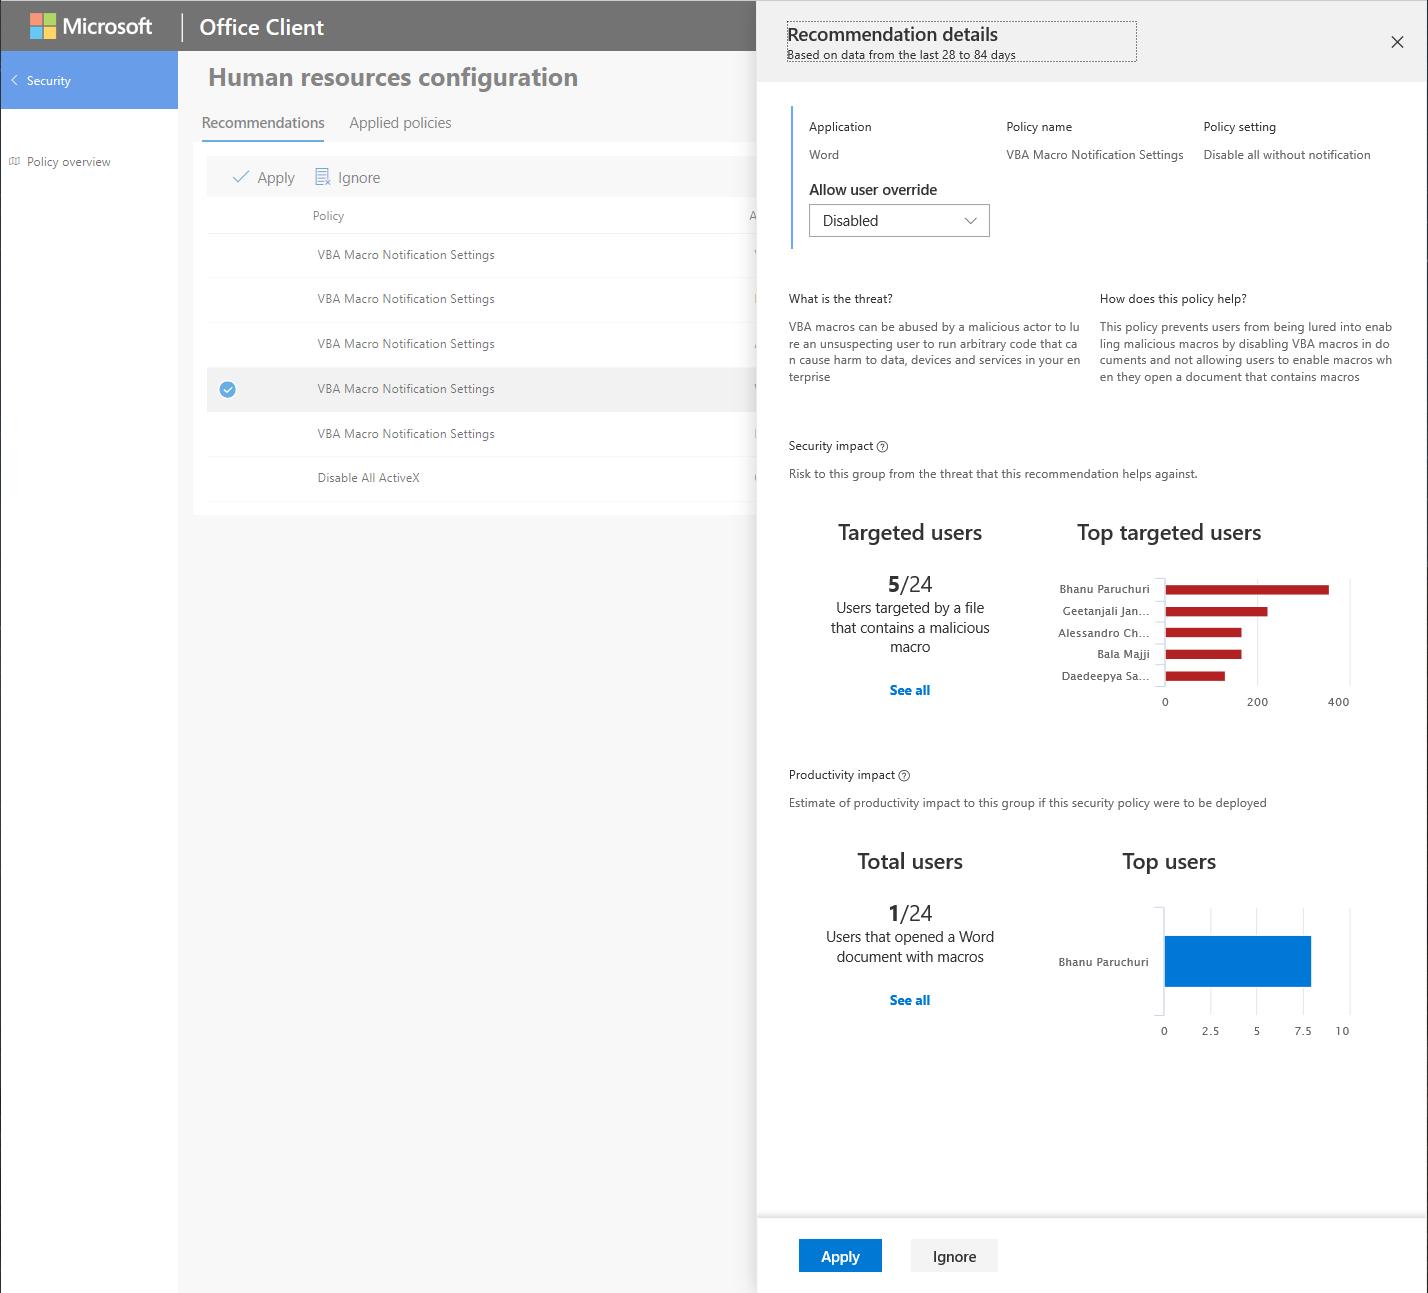Click the Word application value
The height and width of the screenshot is (1293, 1428).
click(x=824, y=155)
